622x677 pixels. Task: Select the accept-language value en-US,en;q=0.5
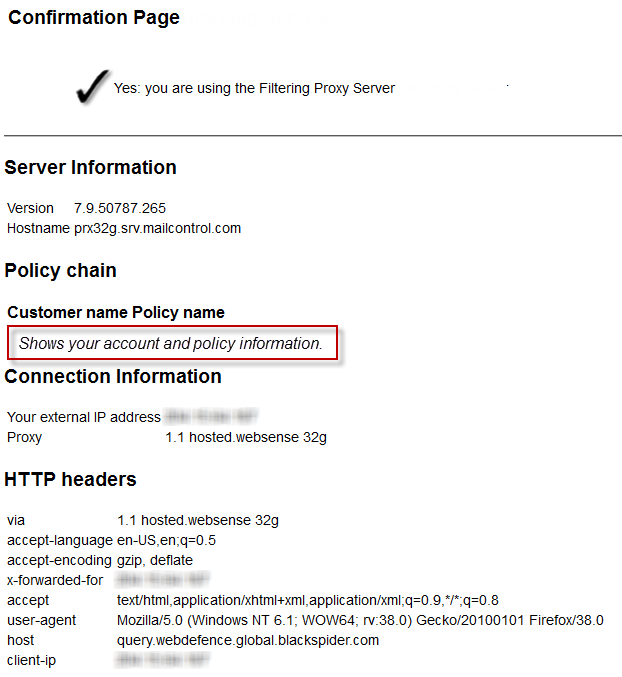pyautogui.click(x=166, y=540)
